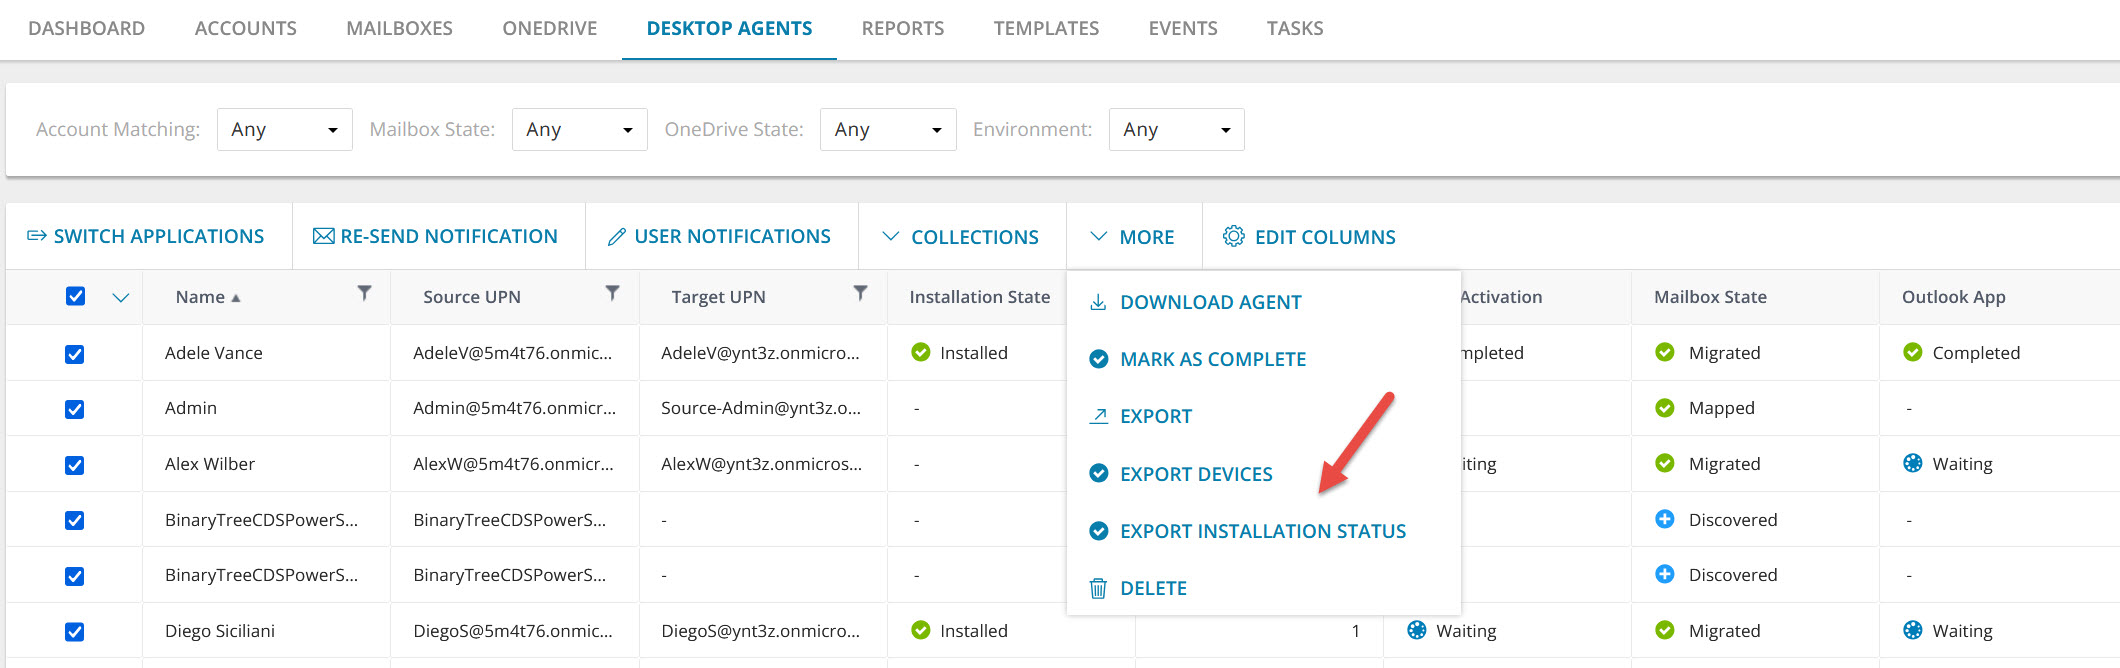
Task: Expand the Collections dropdown
Action: click(x=962, y=237)
